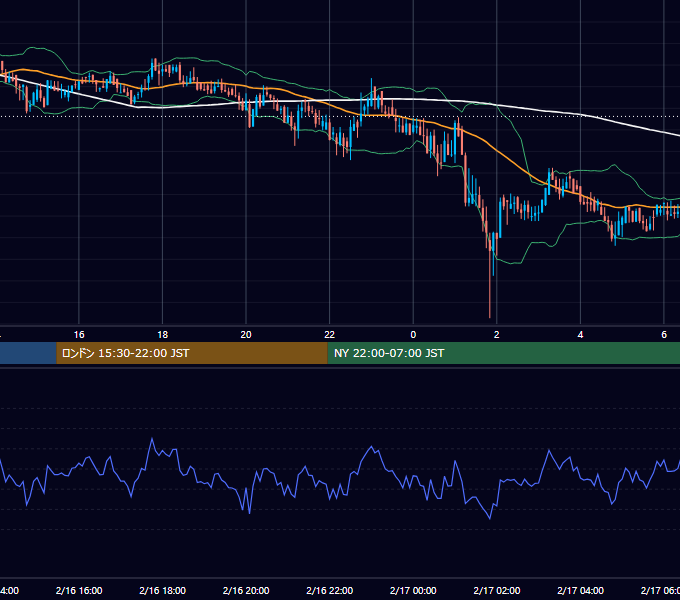Click the 2/17 02:00 time label
The image size is (680, 600).
click(497, 590)
